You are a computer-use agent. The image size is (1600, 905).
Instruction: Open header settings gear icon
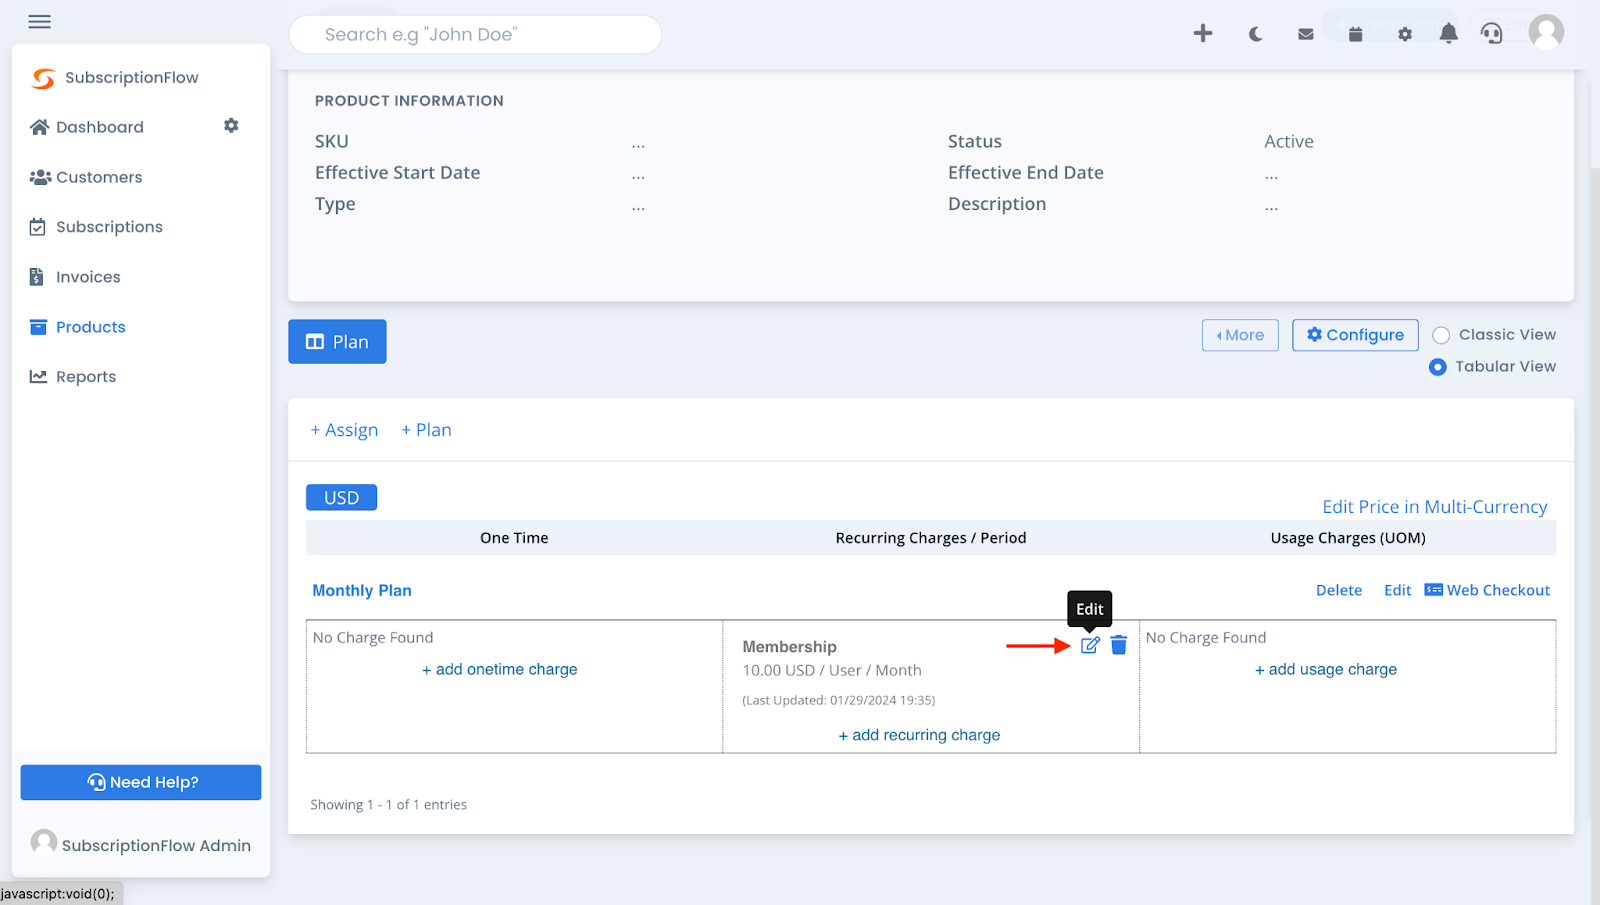tap(1405, 34)
